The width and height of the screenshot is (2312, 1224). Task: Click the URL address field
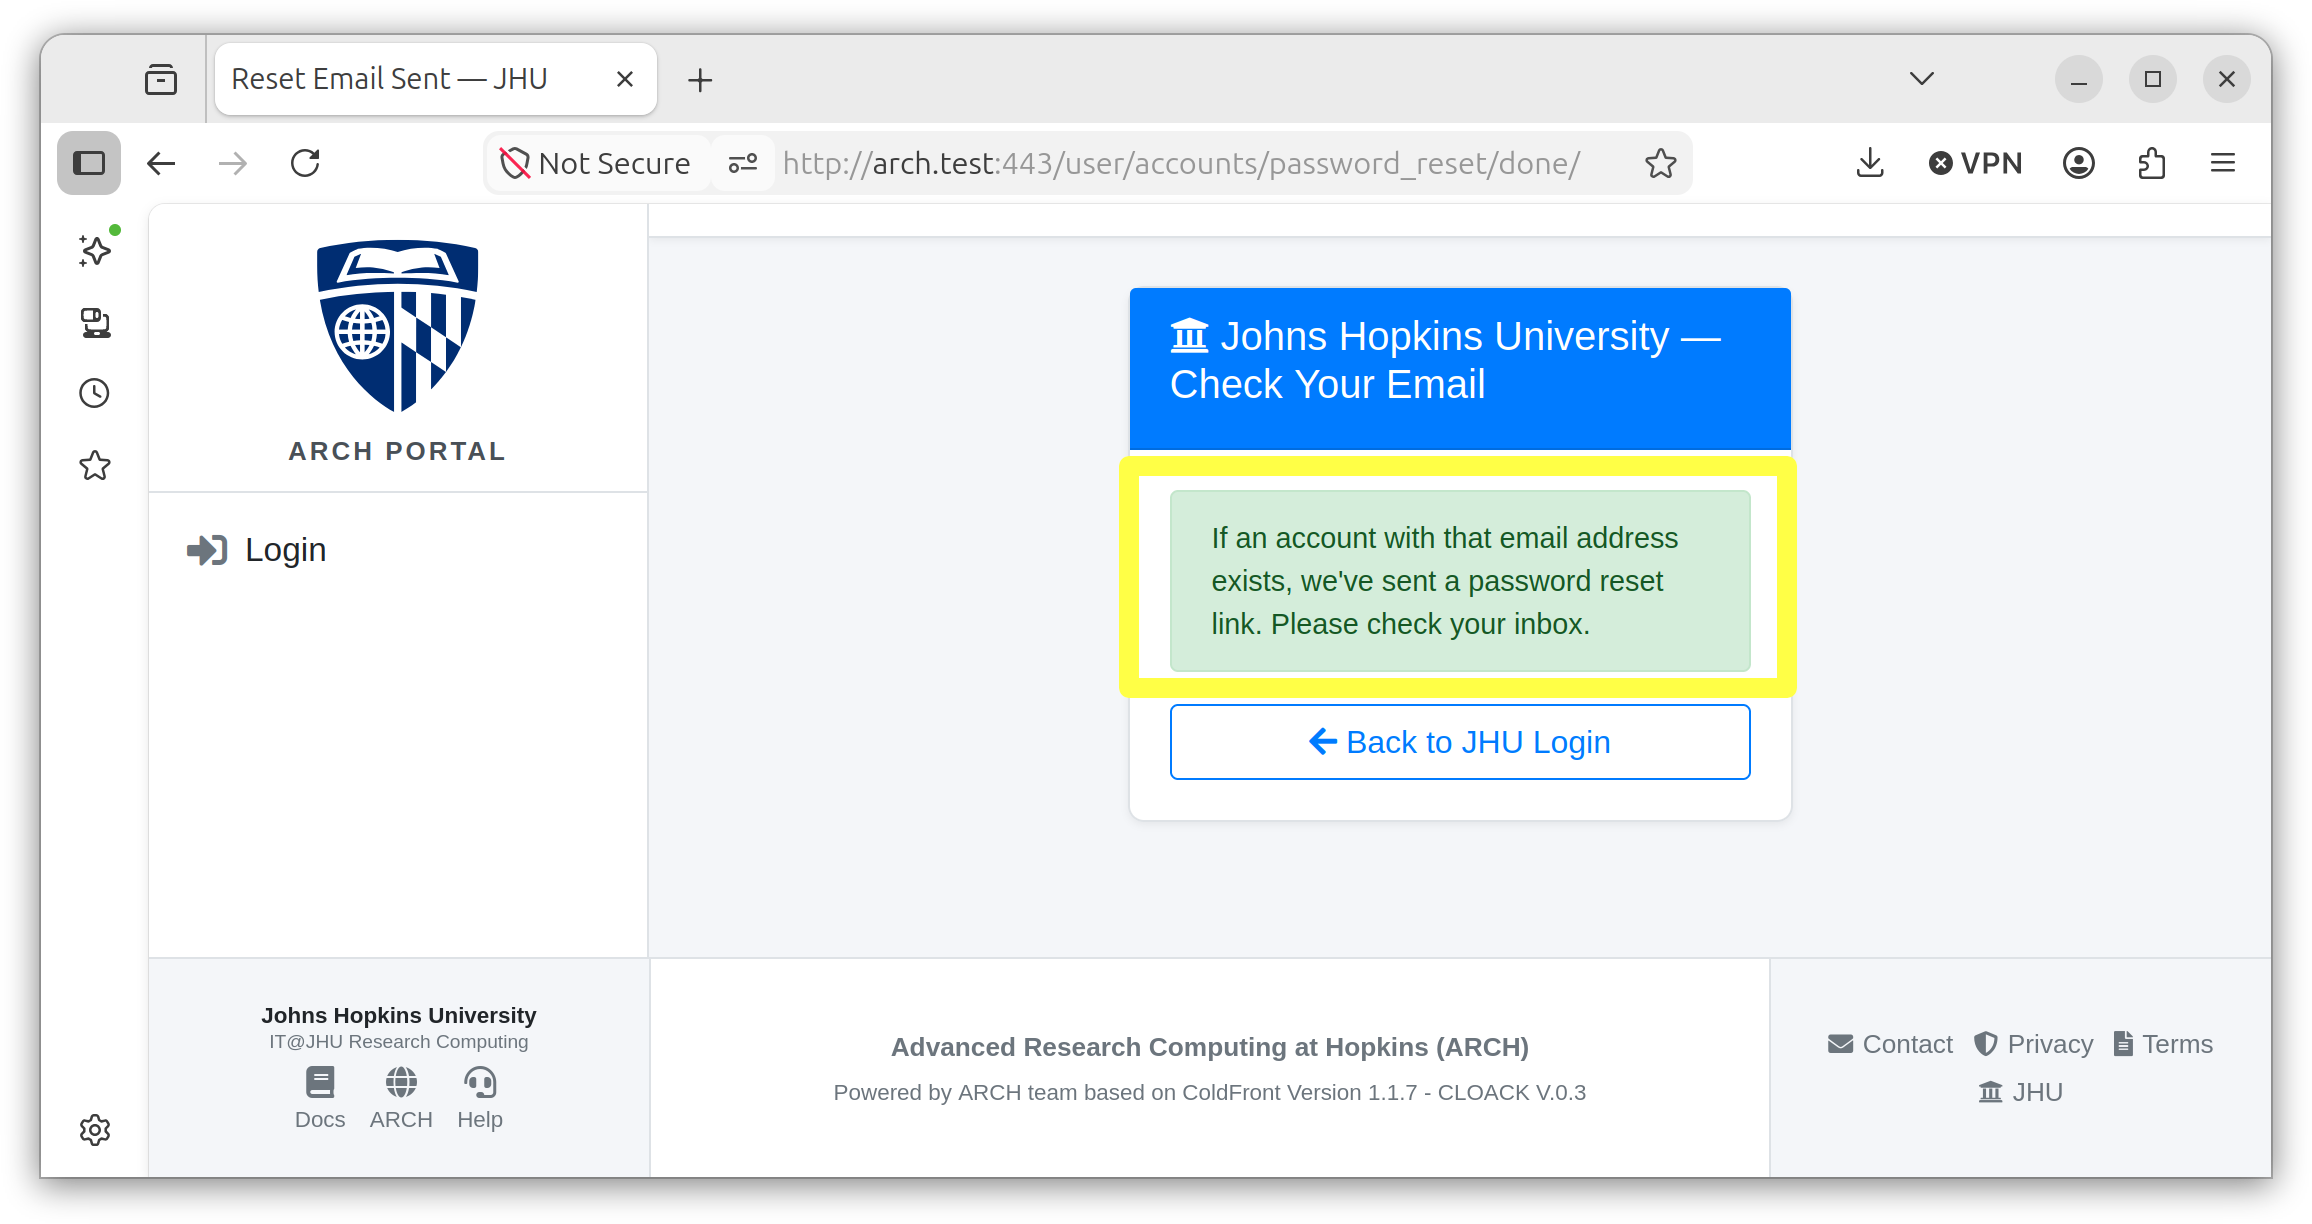point(1181,163)
